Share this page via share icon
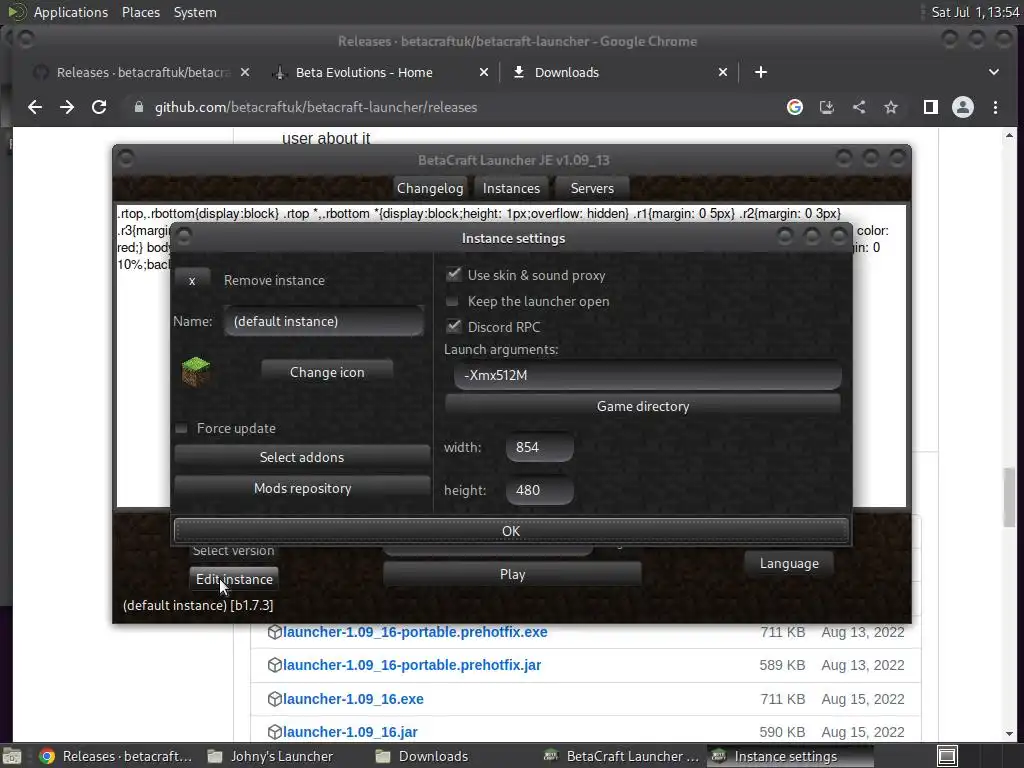This screenshot has width=1024, height=768. tap(859, 107)
